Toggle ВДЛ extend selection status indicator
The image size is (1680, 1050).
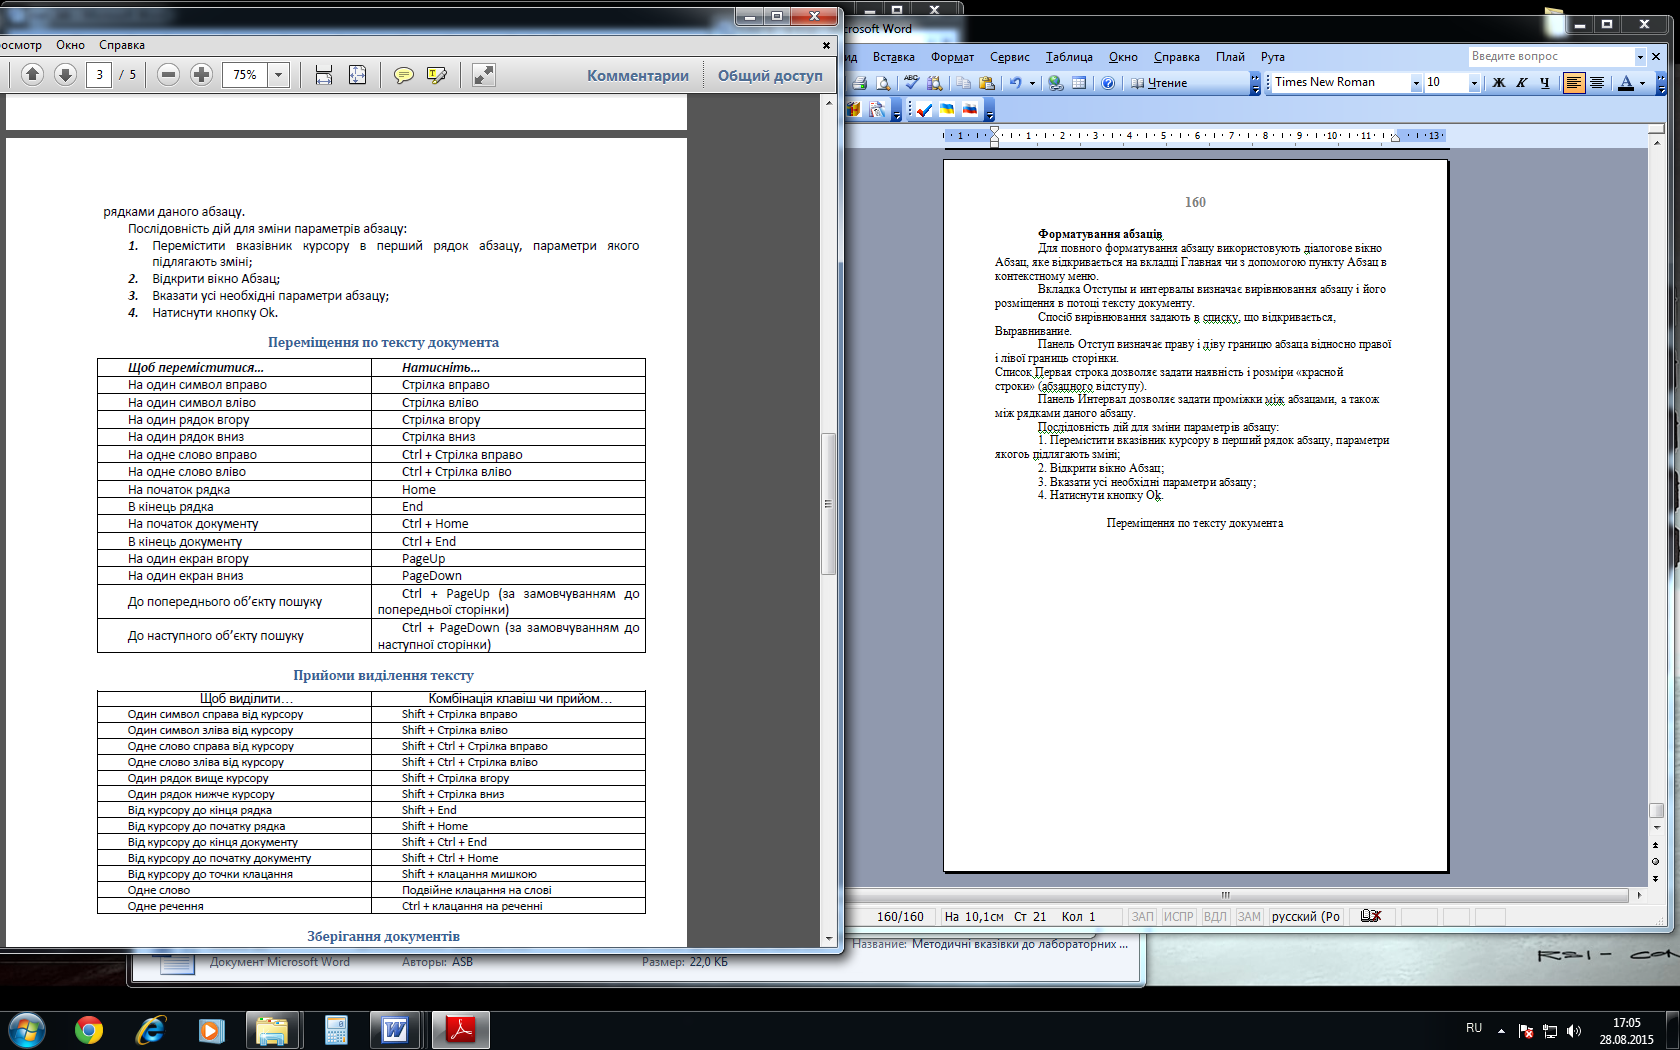tap(1215, 916)
